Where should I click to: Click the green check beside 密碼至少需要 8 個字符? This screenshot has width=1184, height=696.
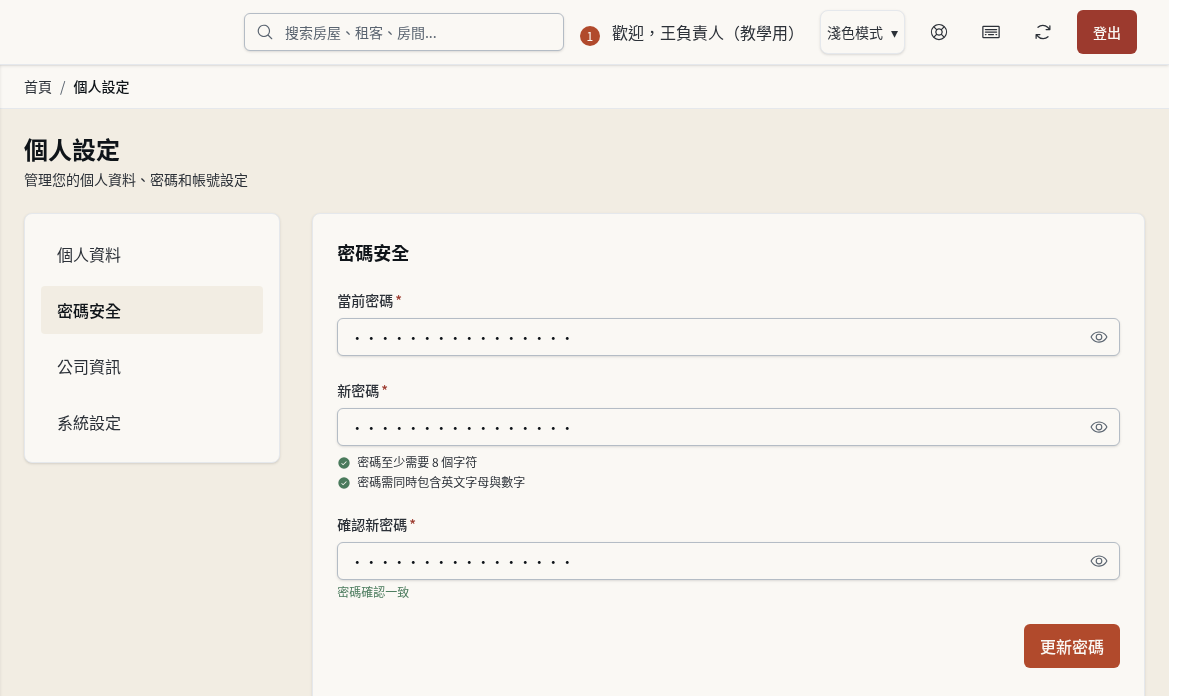(344, 463)
